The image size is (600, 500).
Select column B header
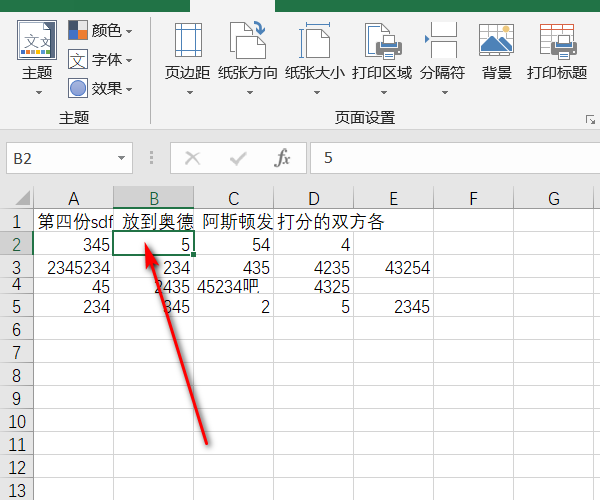[153, 198]
